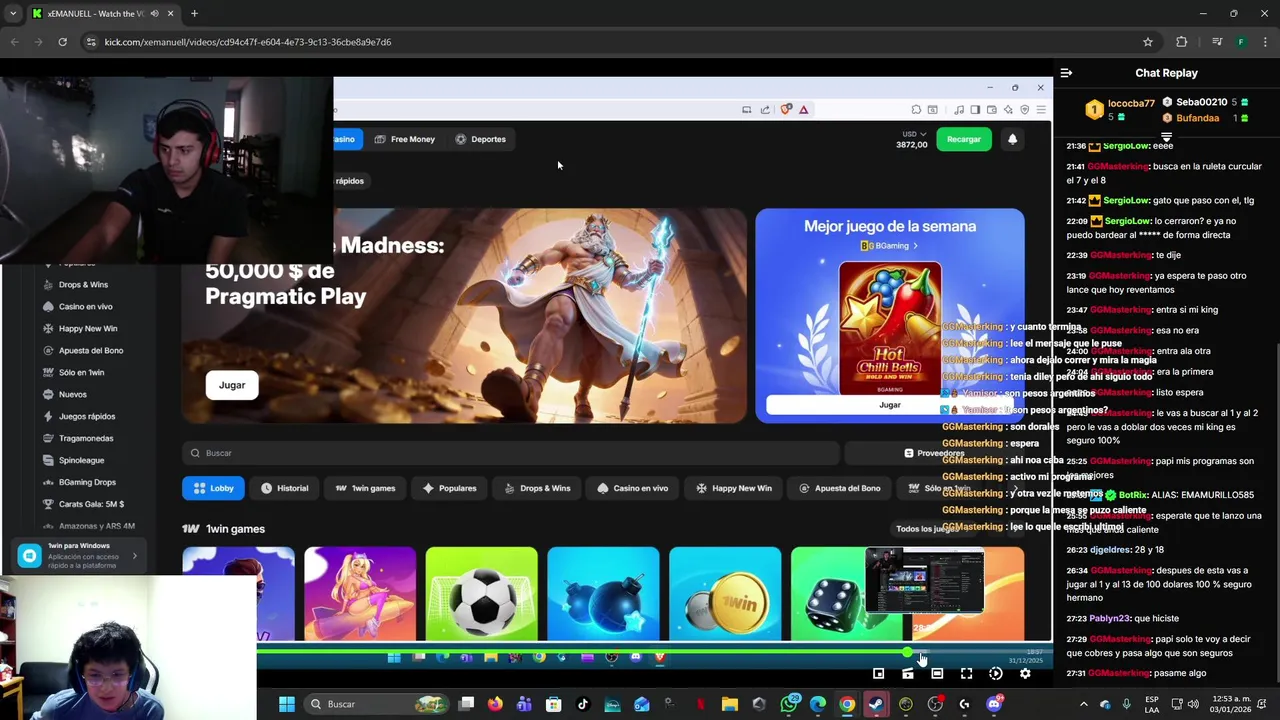Click the green playhead knob on the progress bar
Screen dimensions: 1280x720
907,653
